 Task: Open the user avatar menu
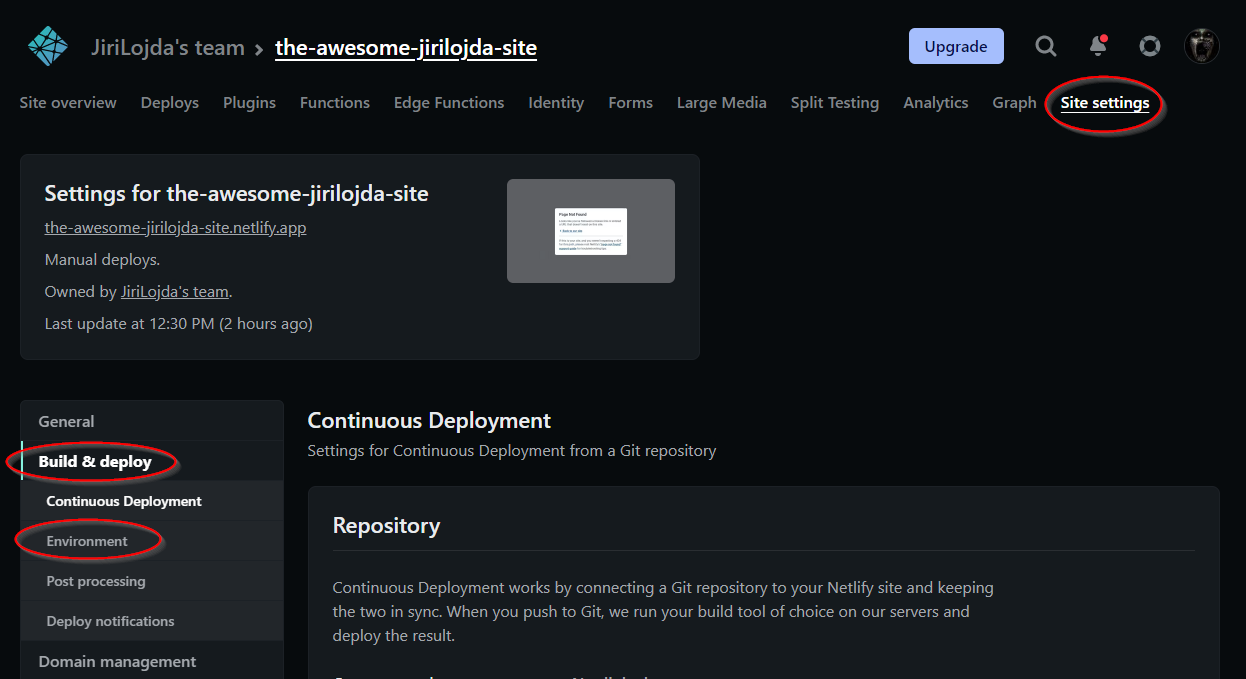pos(1202,46)
